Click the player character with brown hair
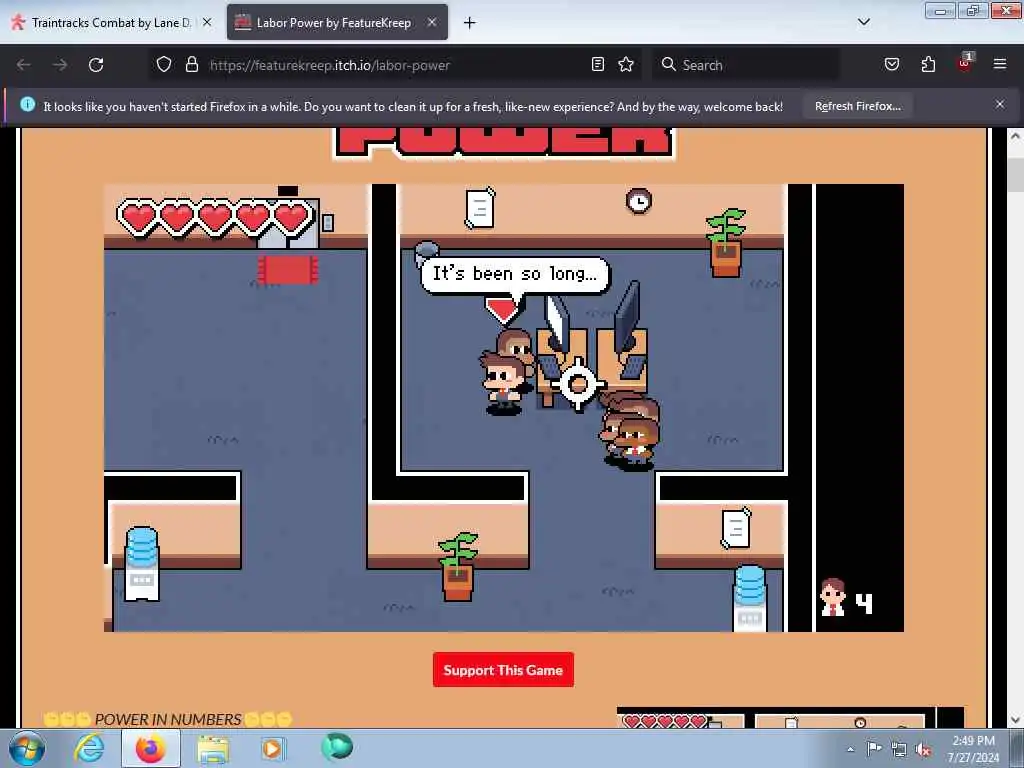Image resolution: width=1024 pixels, height=768 pixels. 502,383
